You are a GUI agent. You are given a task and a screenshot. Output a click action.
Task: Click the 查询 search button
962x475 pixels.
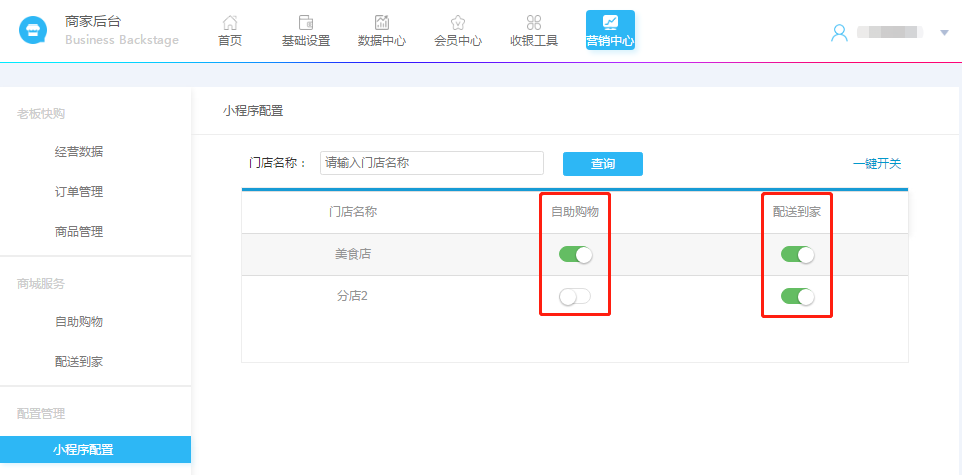point(602,164)
